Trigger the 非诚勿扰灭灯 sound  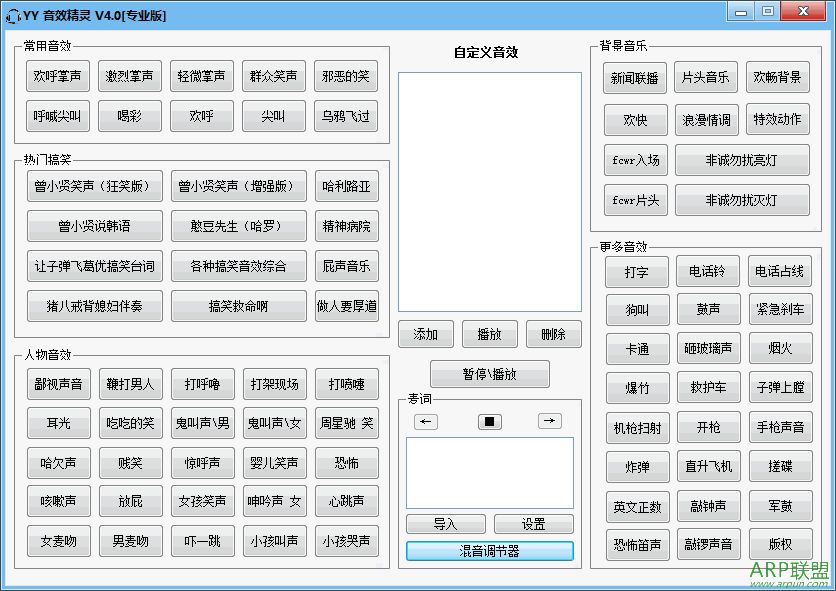point(742,200)
